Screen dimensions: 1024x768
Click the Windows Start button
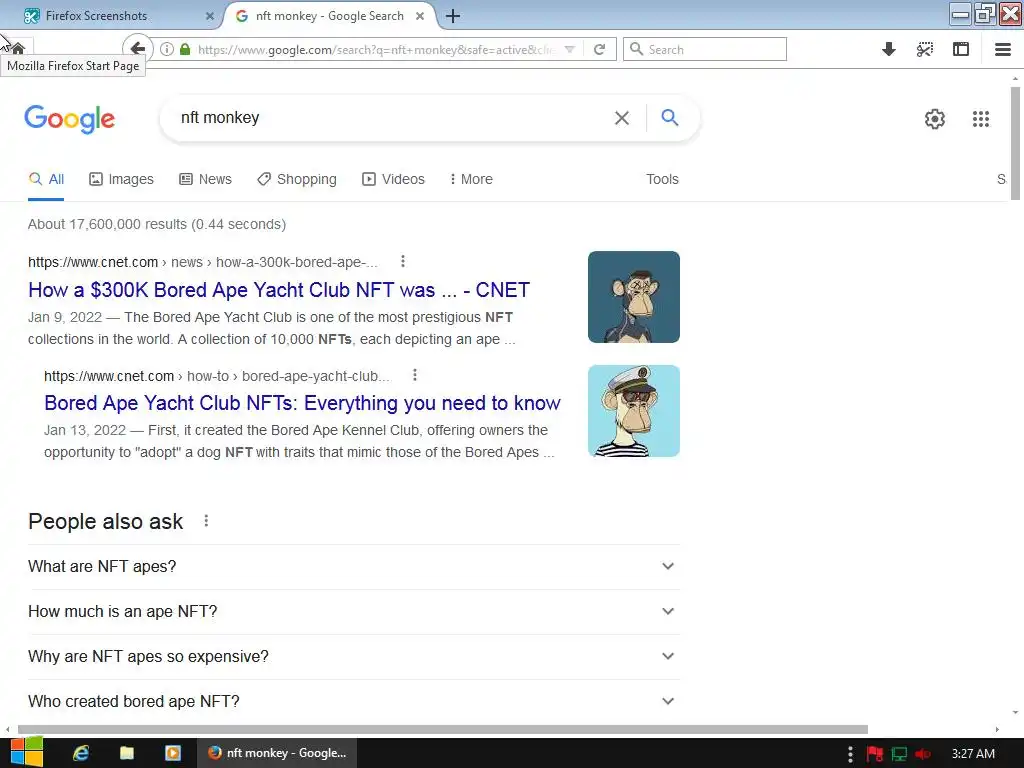(27, 752)
